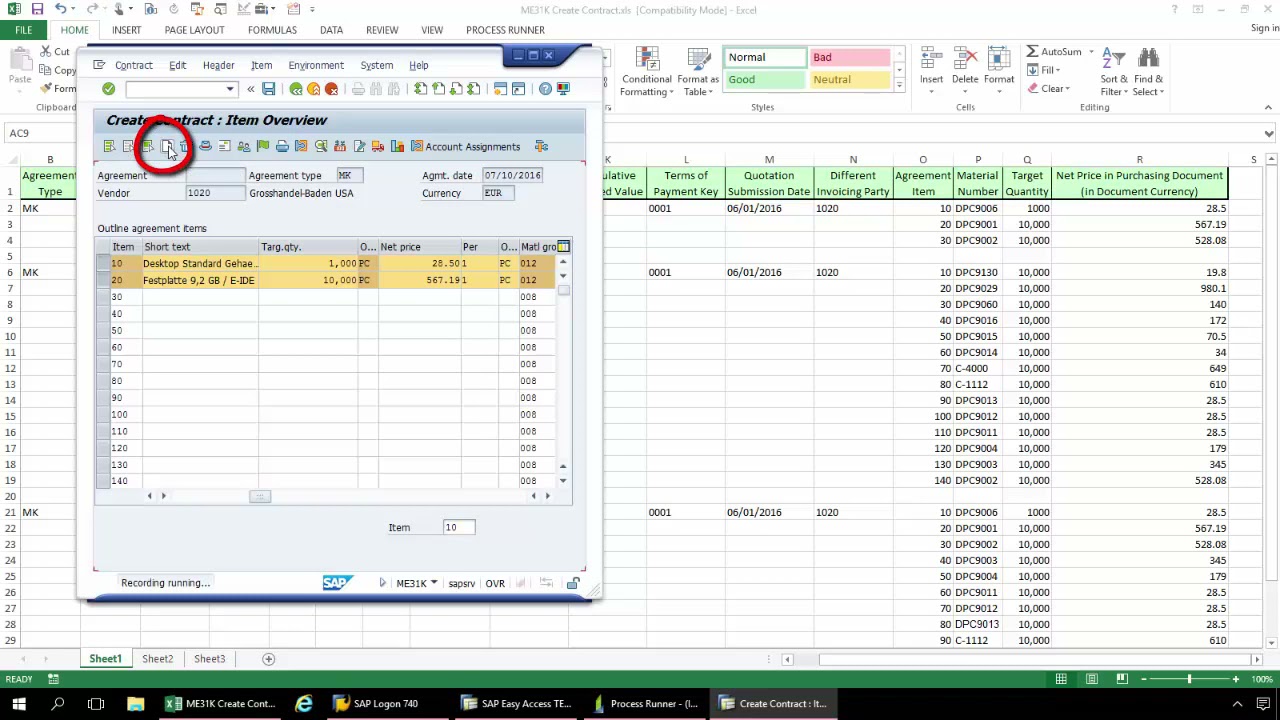Select row selector for item 60
Viewport: 1280px width, 720px height.
[x=103, y=347]
